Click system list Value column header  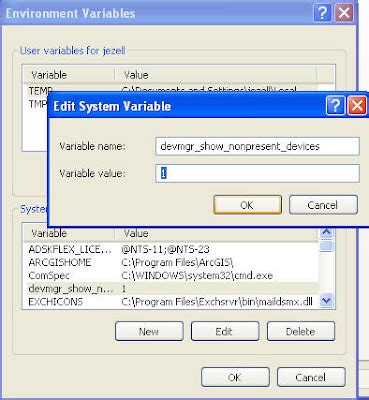point(217,233)
